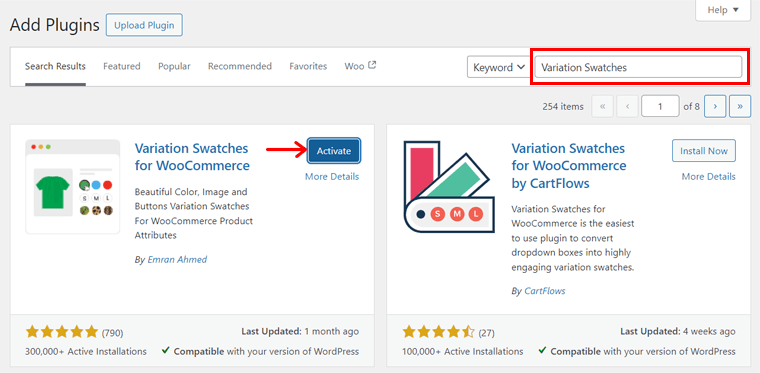The height and width of the screenshot is (373, 760).
Task: Click the green t-shirt plugin thumbnail
Action: tap(73, 186)
